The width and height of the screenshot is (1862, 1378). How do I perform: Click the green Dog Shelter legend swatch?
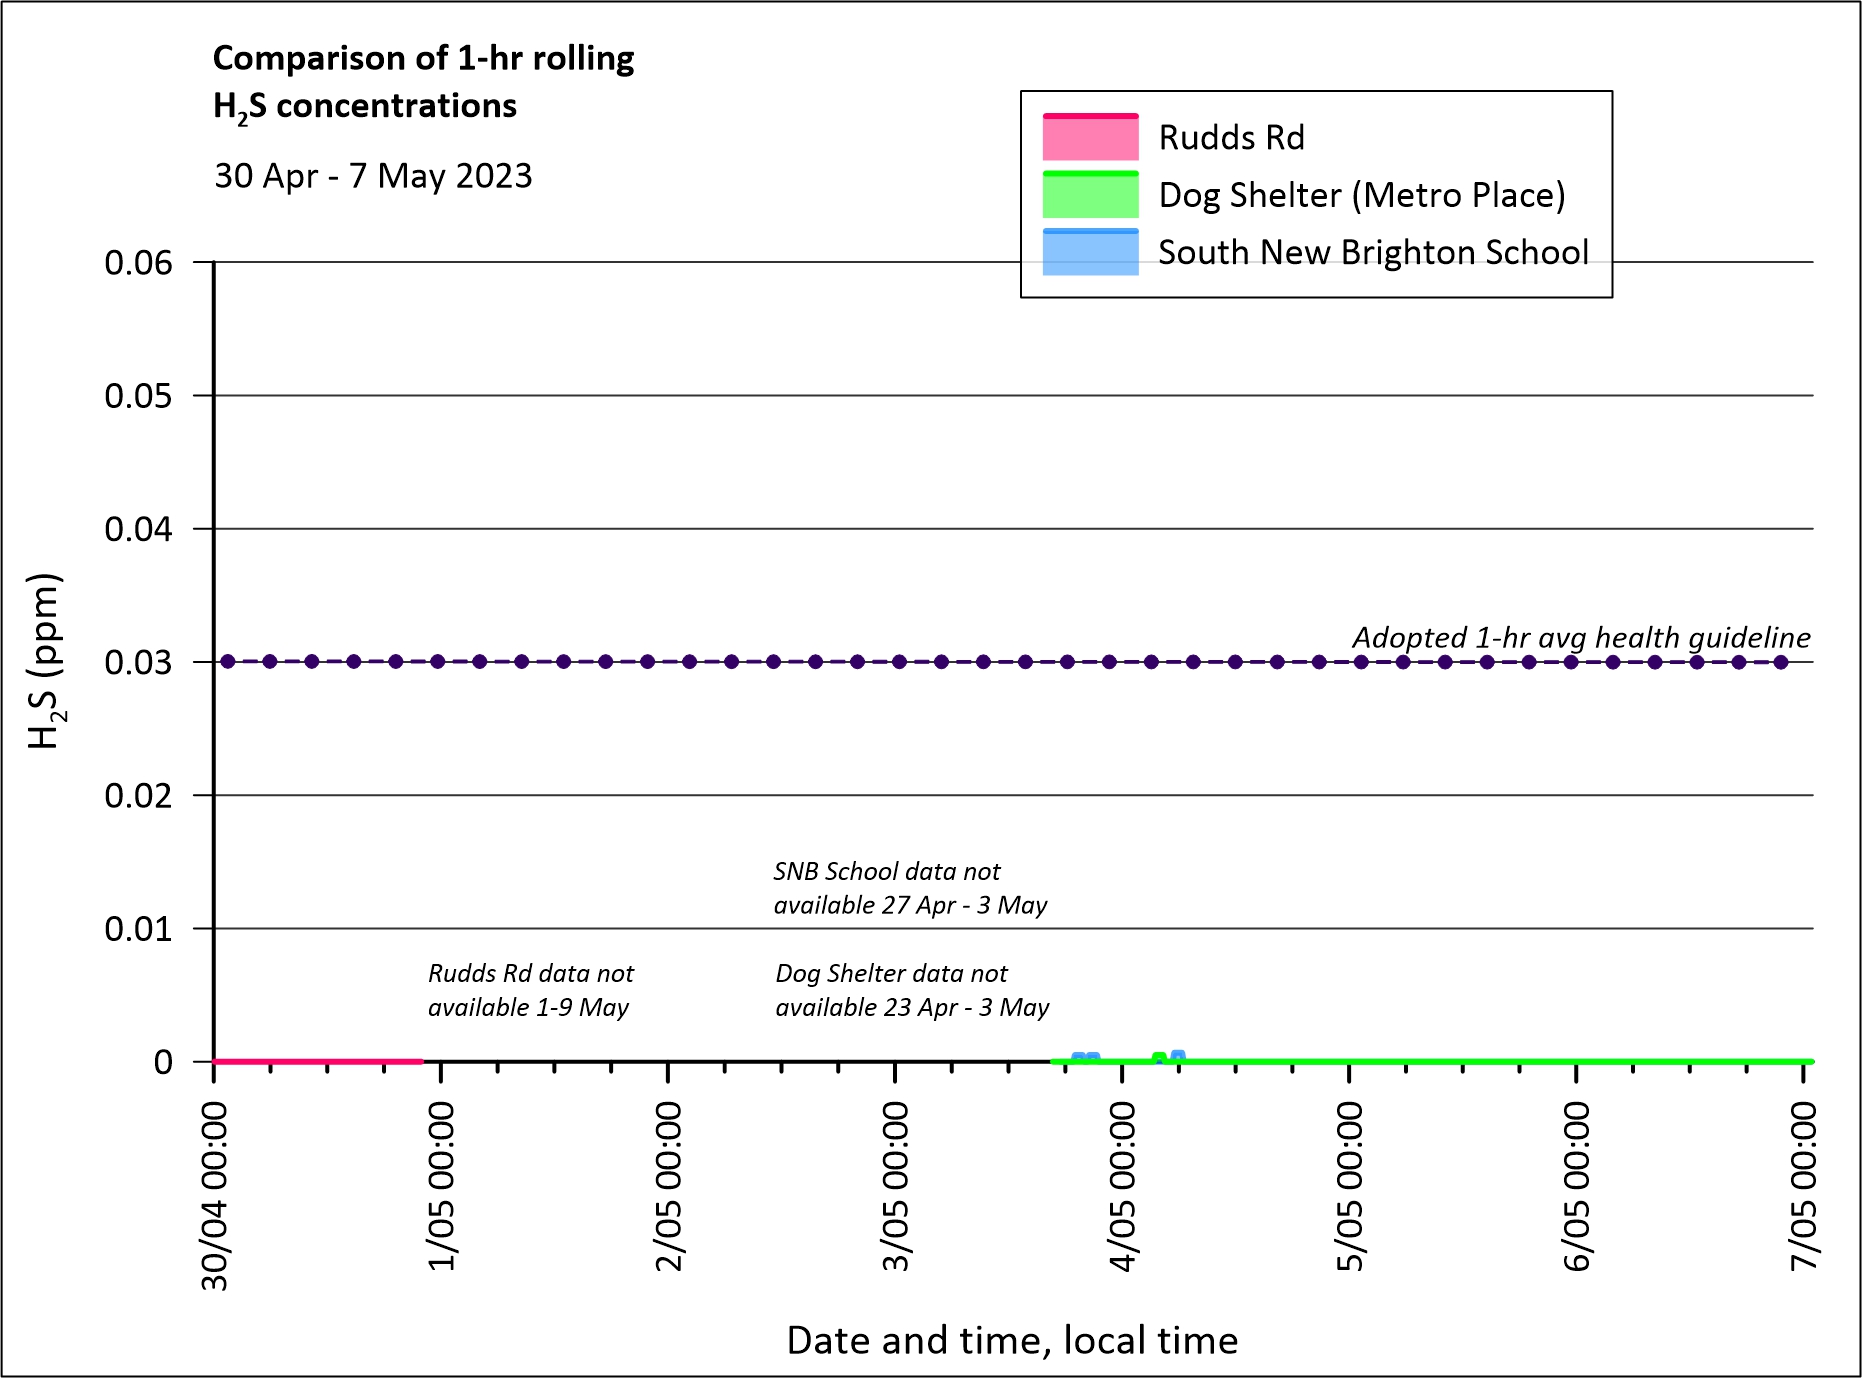pyautogui.click(x=1090, y=195)
